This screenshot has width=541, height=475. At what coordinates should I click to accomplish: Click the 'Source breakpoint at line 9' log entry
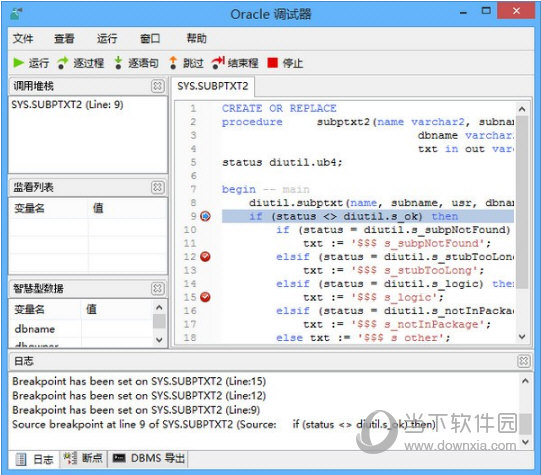(x=224, y=424)
